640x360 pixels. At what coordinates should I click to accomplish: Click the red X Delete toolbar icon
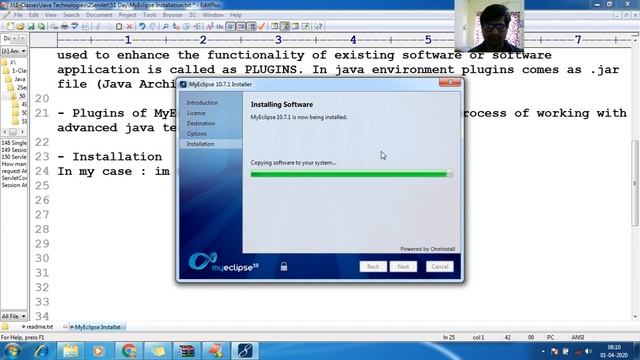click(x=129, y=27)
